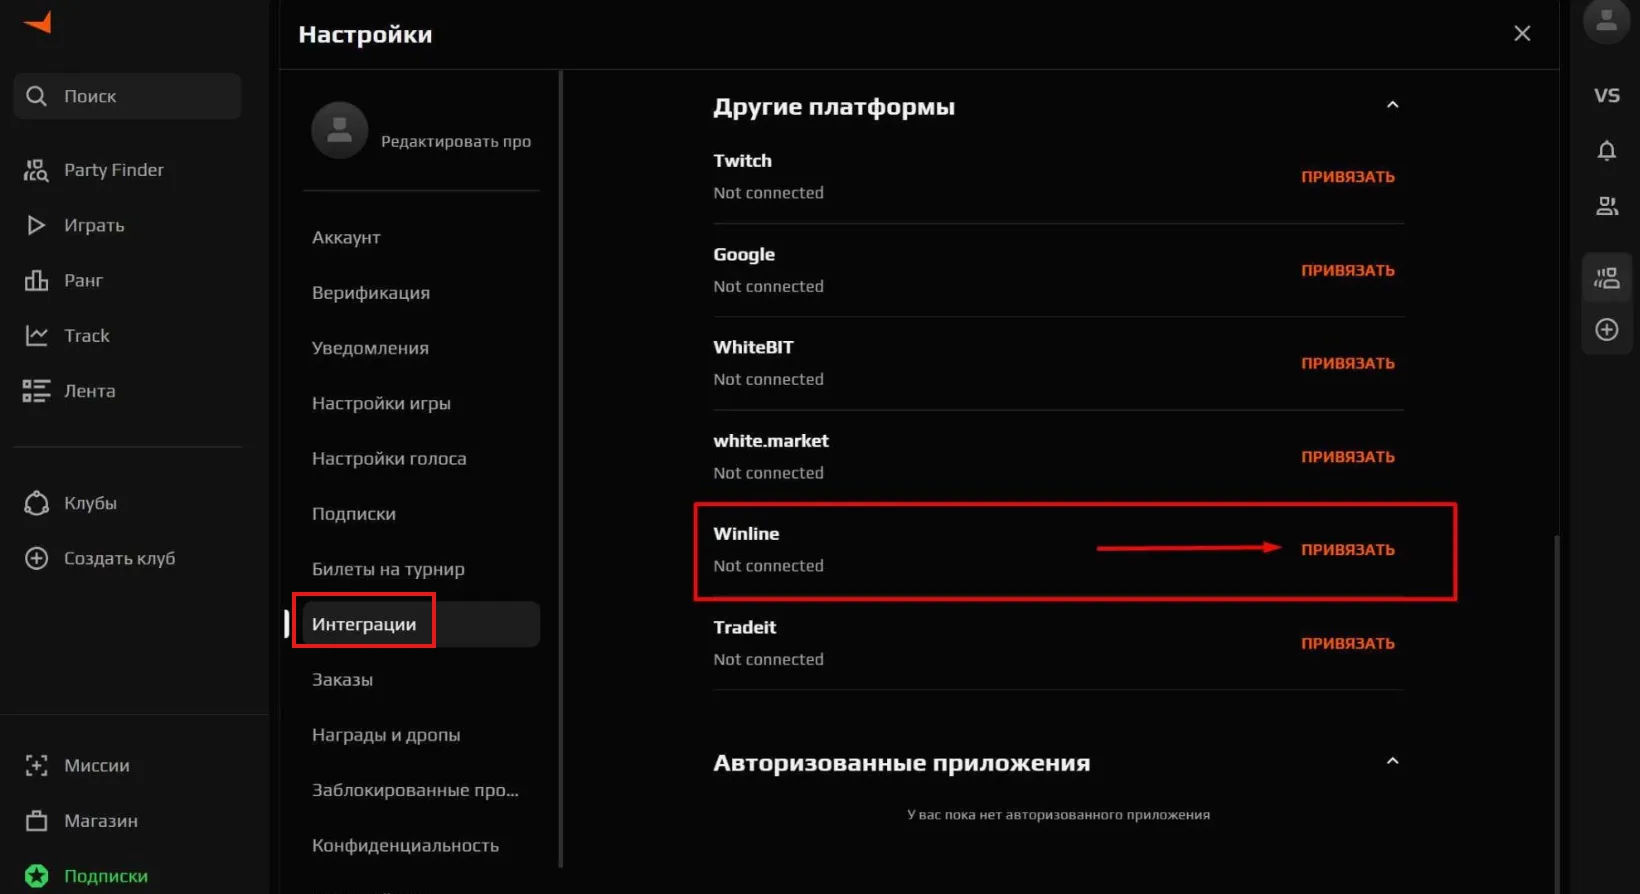Screen dimensions: 1640x894
Task: Open green Подписки link in sidebar
Action: pos(105,876)
